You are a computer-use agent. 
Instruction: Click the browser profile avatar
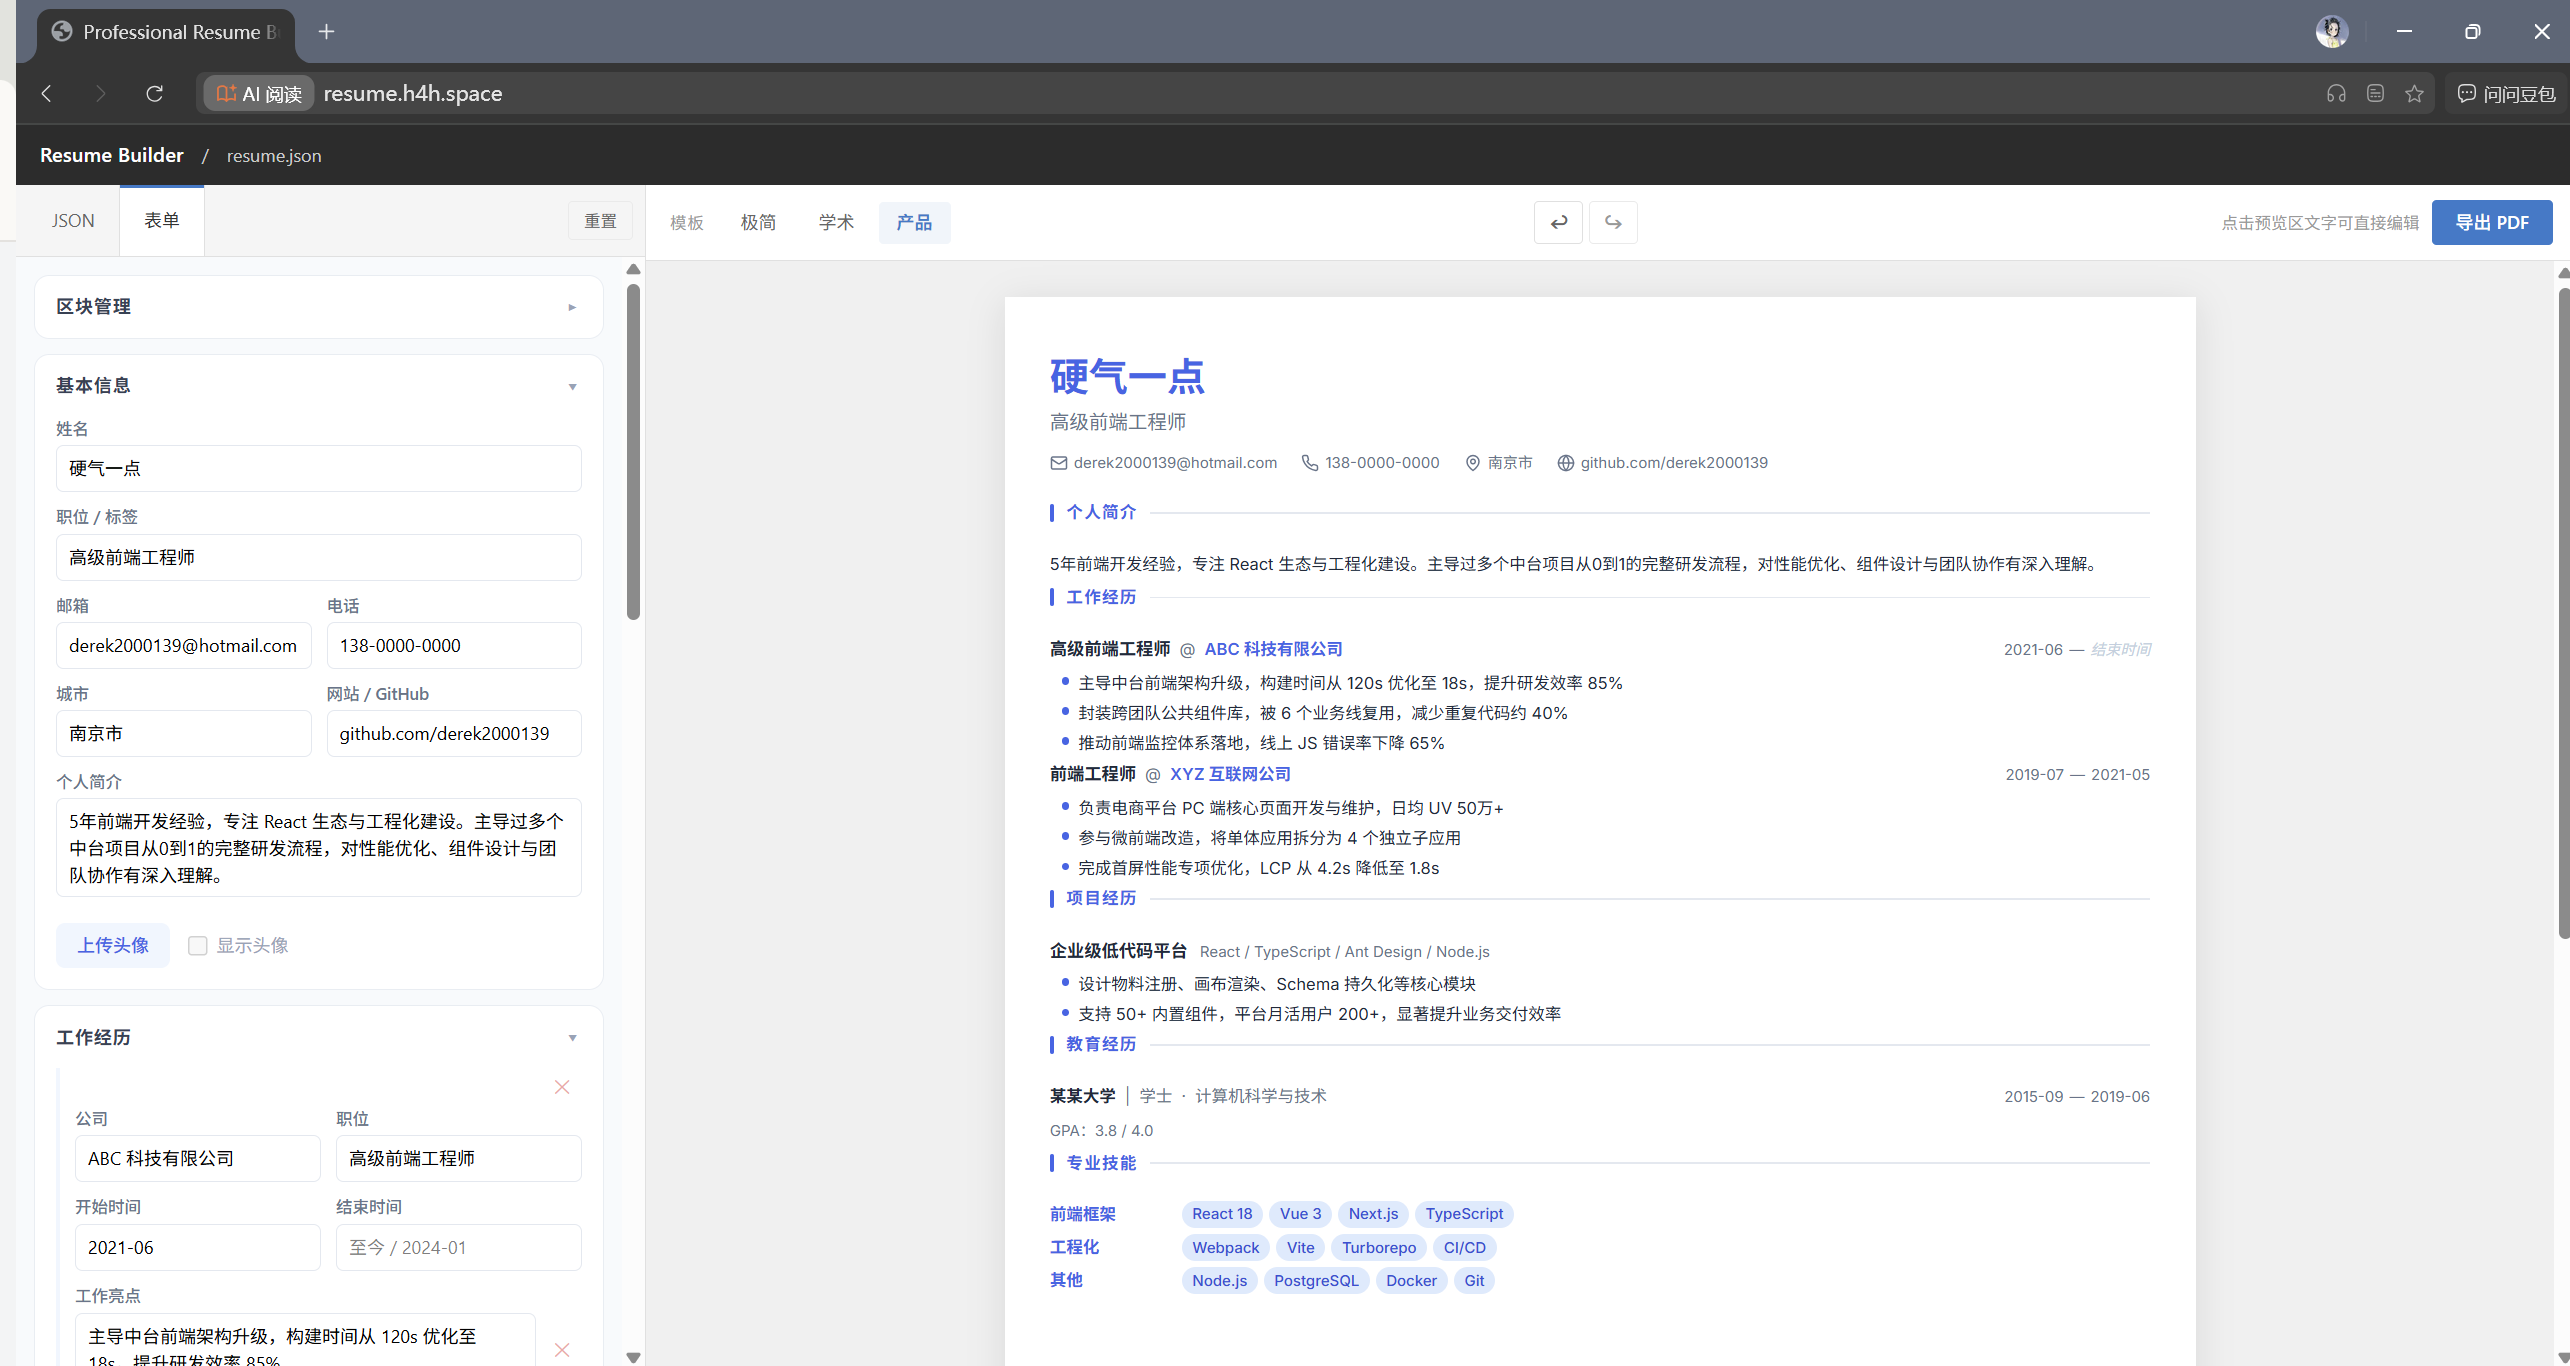(x=2331, y=32)
